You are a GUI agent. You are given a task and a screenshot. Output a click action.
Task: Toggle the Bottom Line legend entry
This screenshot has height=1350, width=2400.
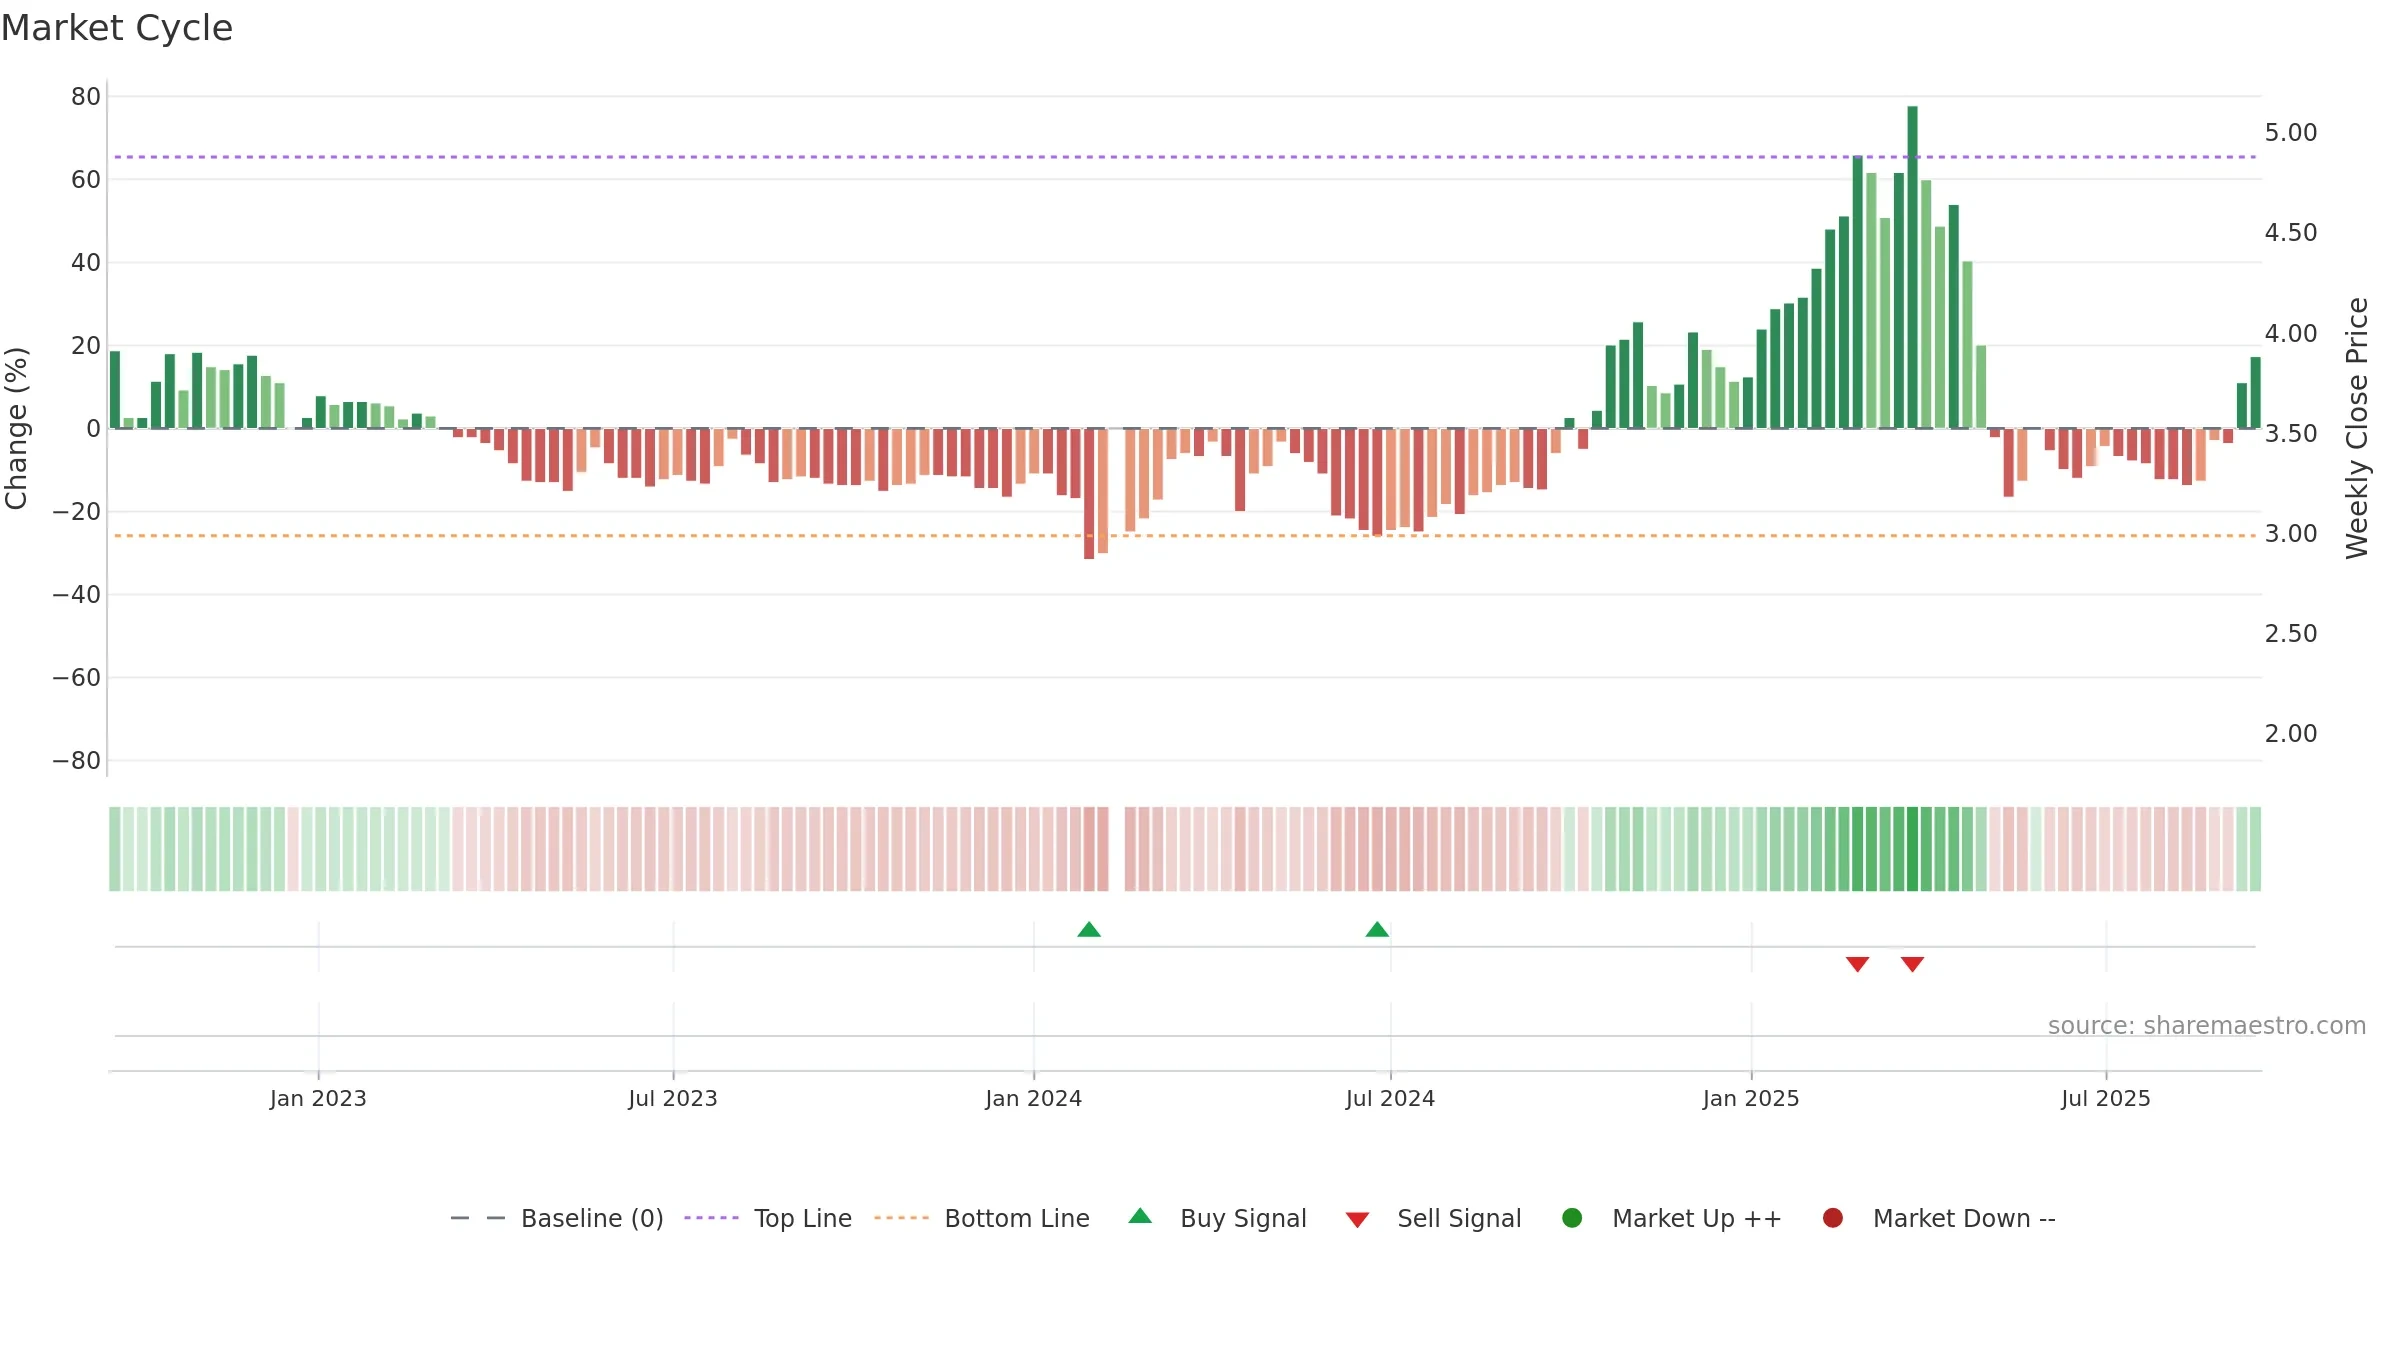[x=982, y=1218]
